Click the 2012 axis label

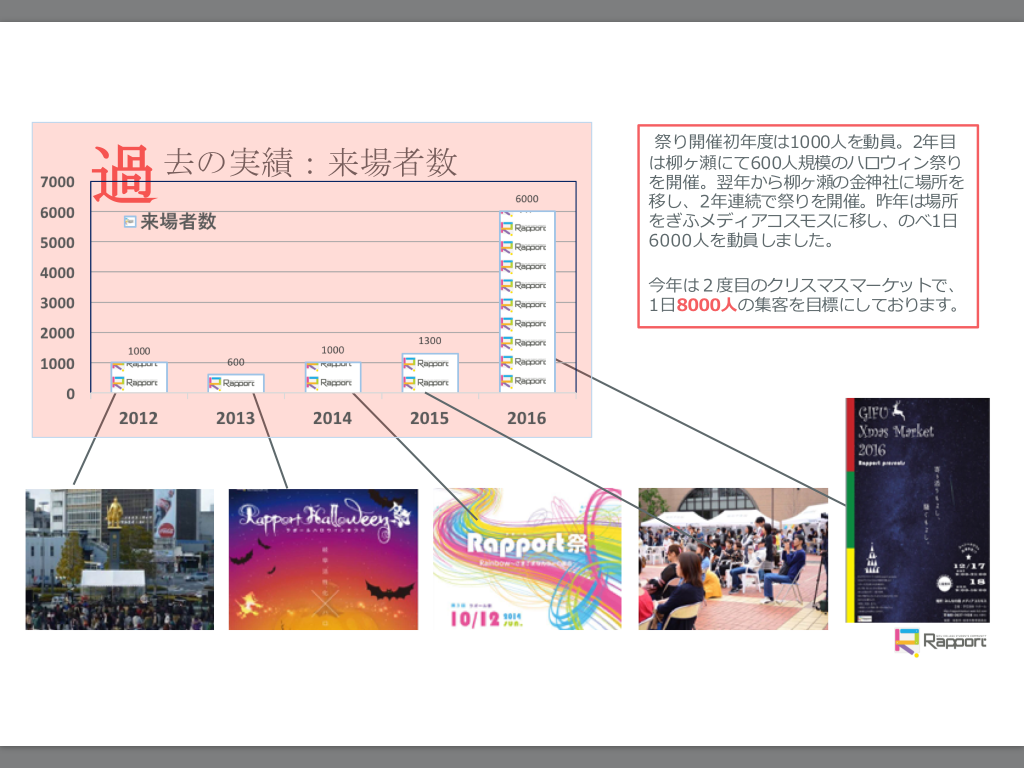pos(138,418)
